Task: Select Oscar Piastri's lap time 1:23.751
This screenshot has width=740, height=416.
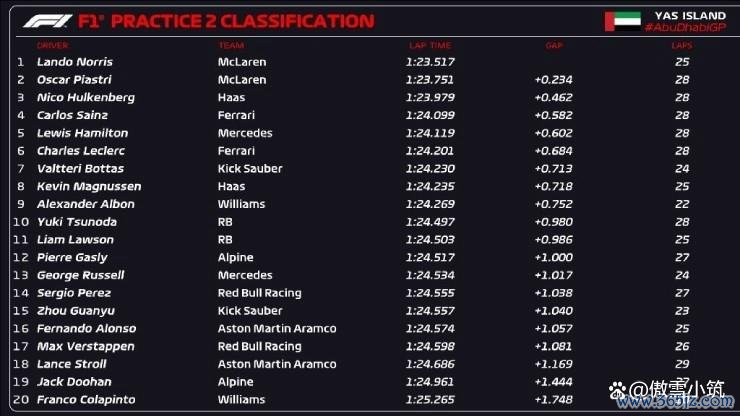Action: [x=430, y=80]
